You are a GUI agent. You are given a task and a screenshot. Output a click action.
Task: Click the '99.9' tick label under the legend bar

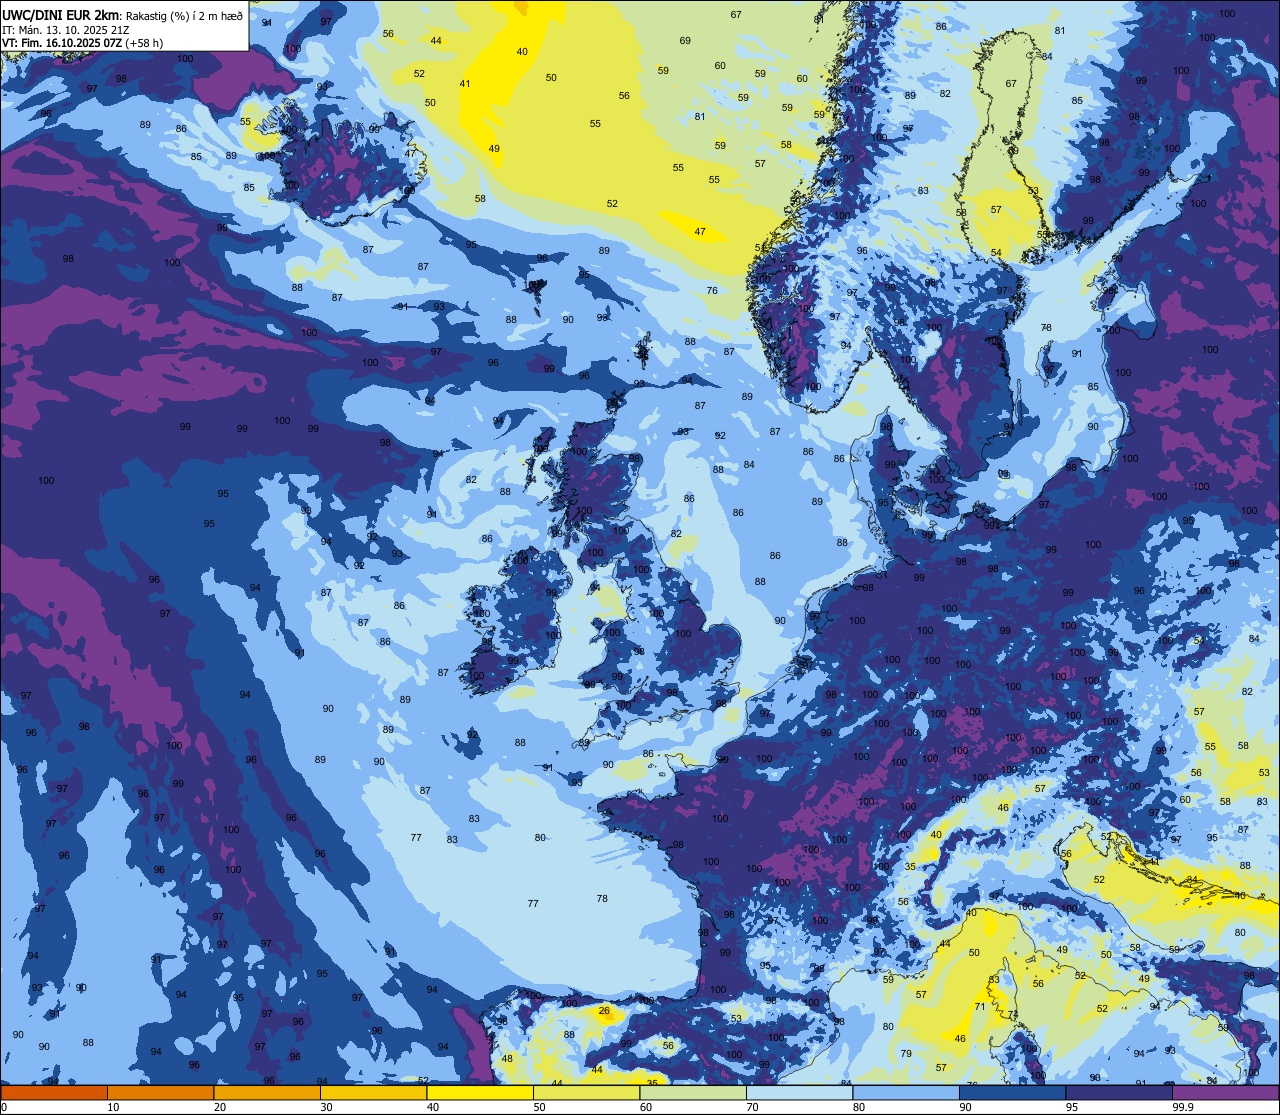(x=1183, y=1106)
